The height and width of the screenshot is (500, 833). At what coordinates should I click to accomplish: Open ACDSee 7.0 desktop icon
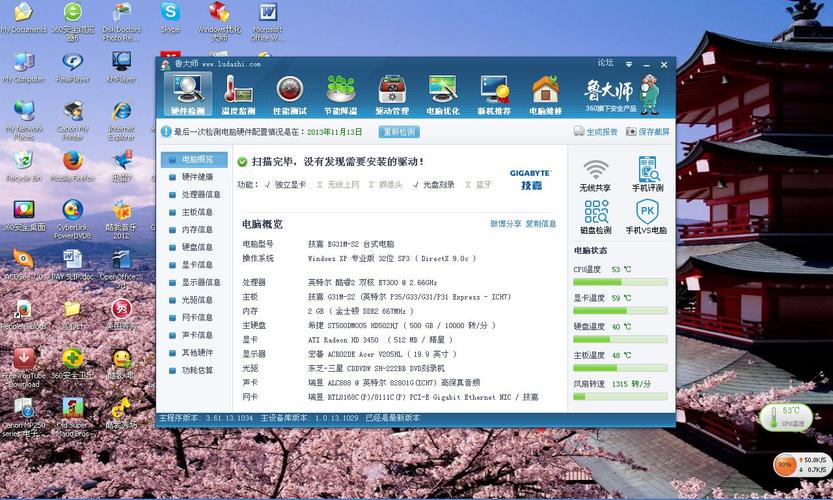[23, 266]
